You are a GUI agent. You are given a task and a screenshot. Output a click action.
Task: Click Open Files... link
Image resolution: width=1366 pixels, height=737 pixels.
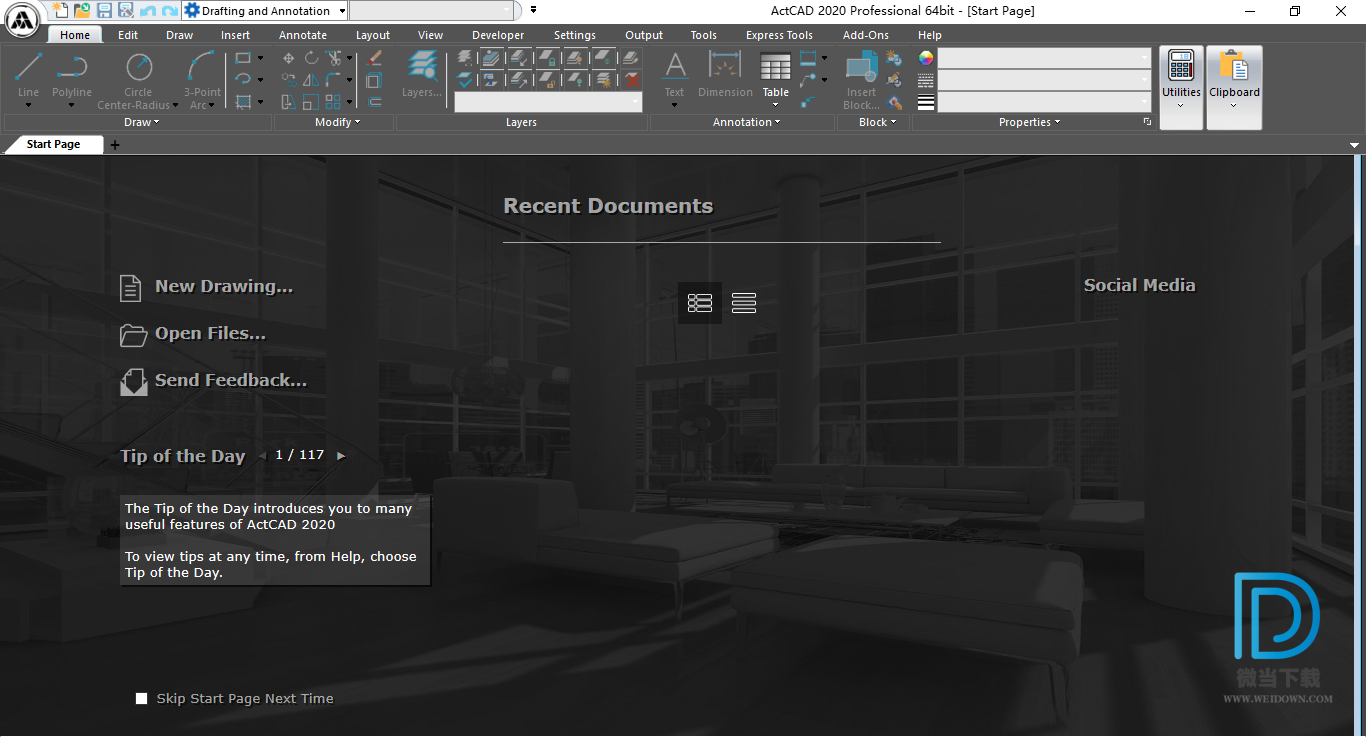[193, 334]
